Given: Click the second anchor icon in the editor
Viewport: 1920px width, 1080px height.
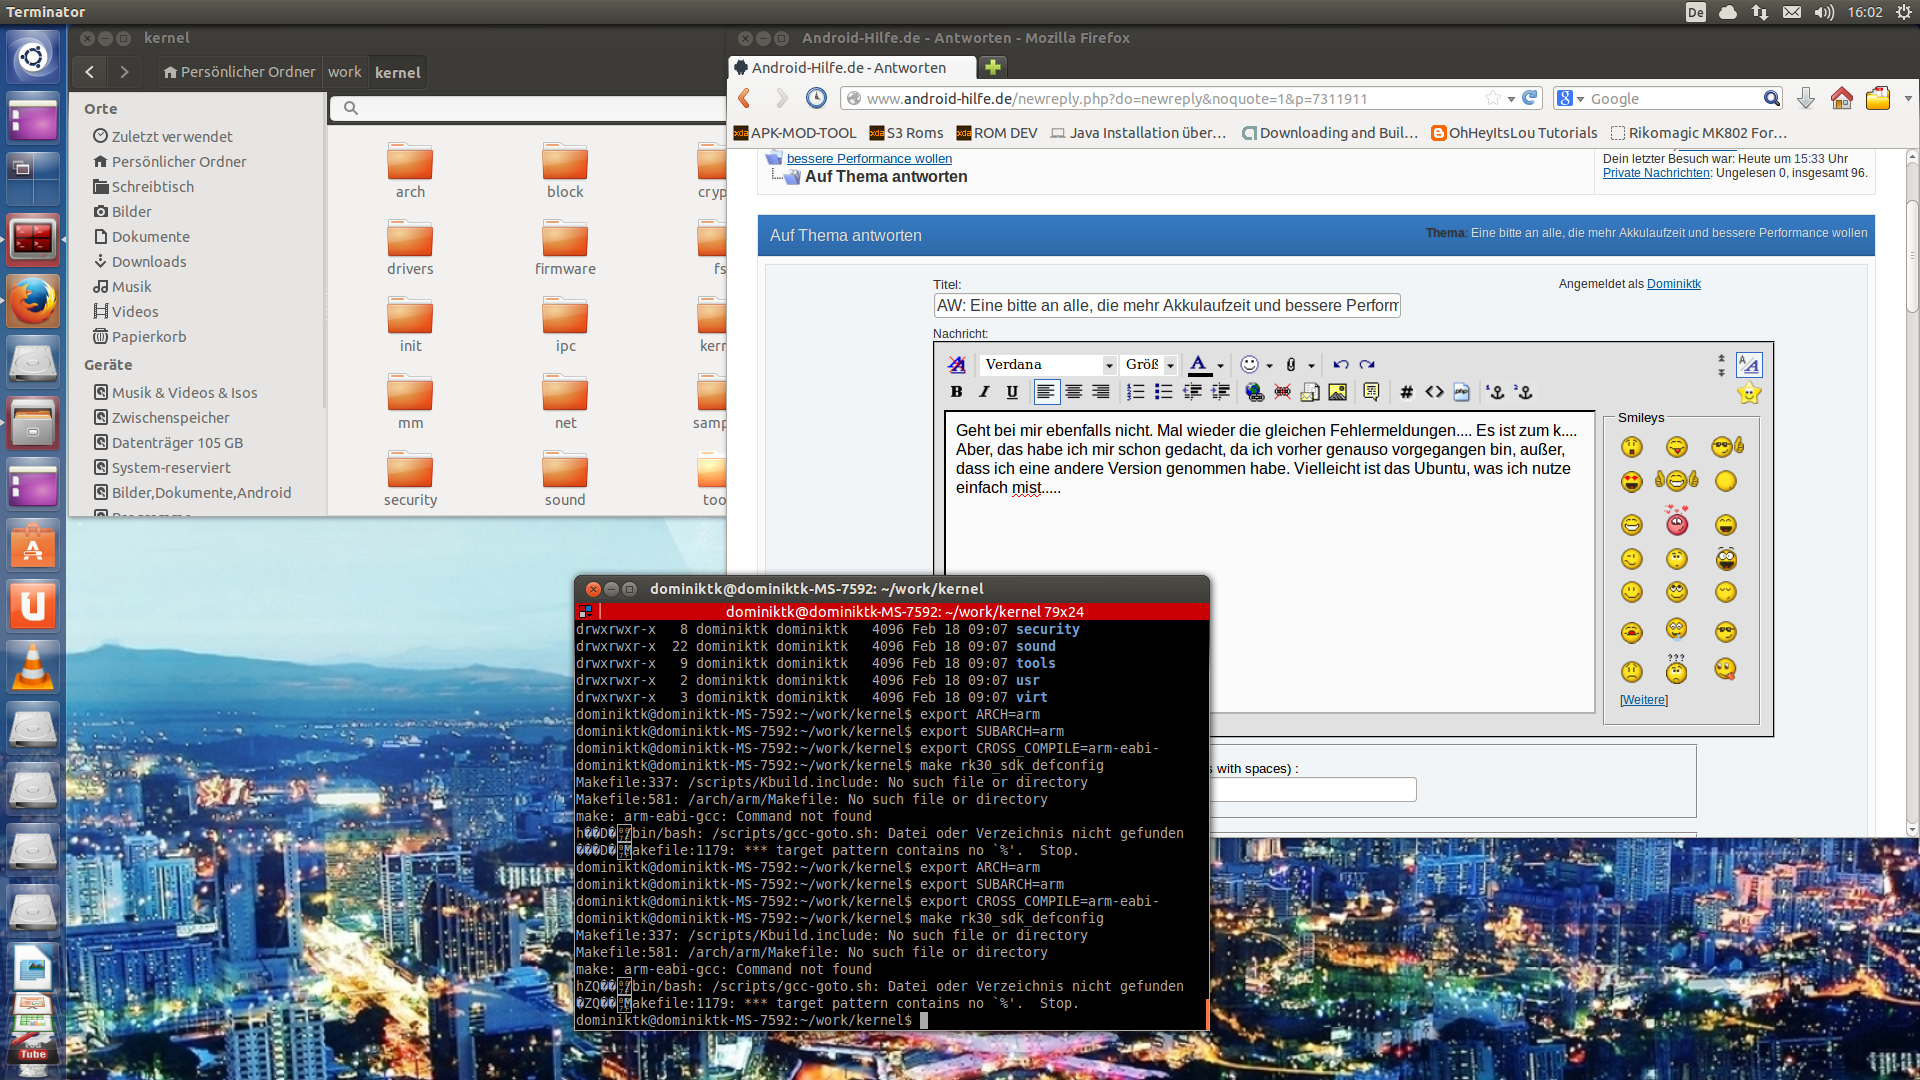Looking at the screenshot, I should pos(1524,392).
